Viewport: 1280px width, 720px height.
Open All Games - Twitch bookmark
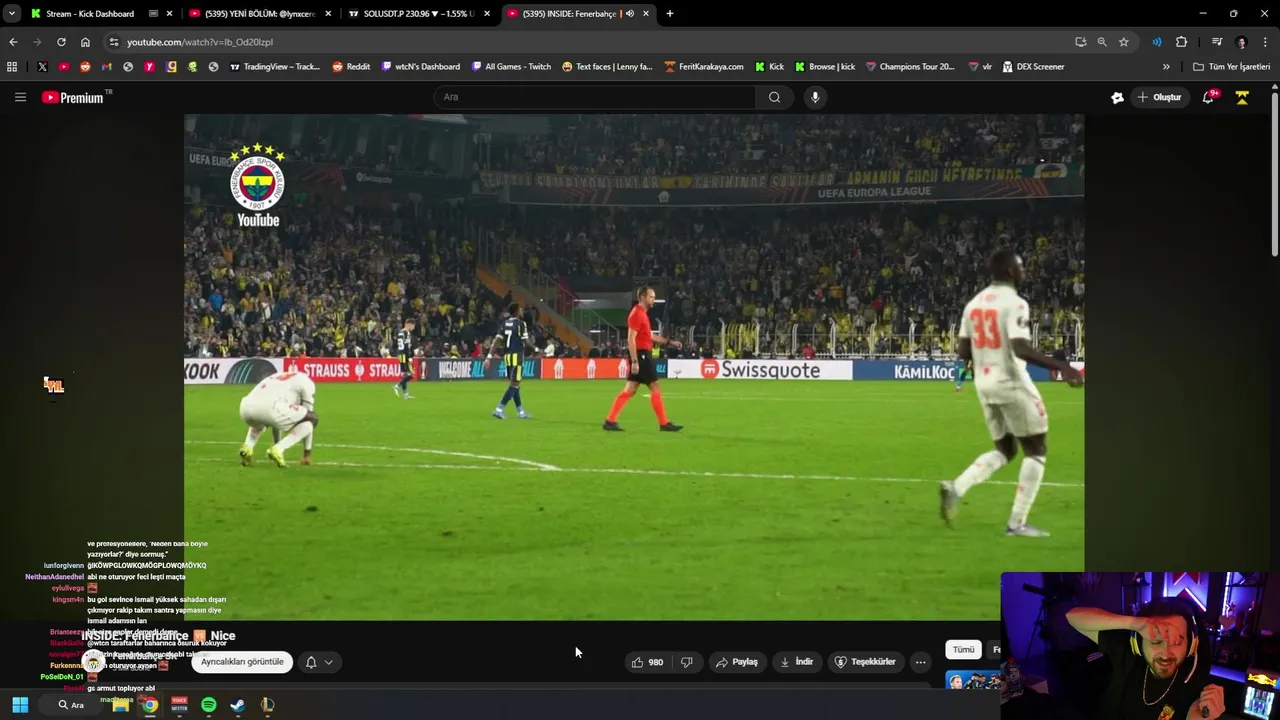(511, 67)
